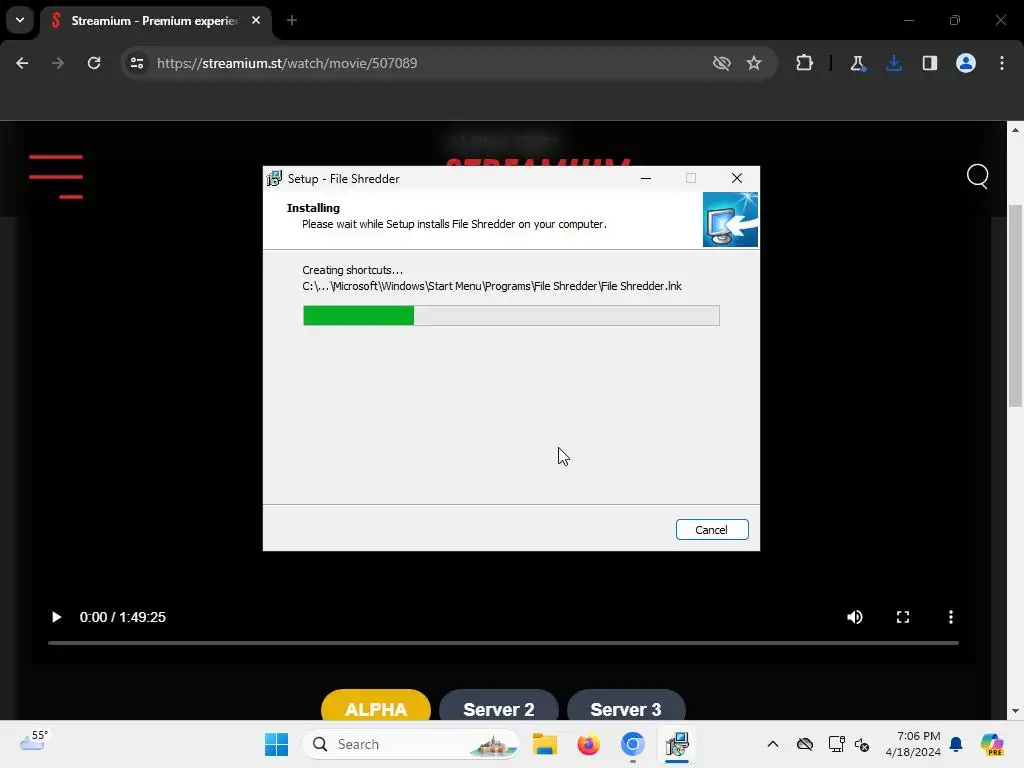This screenshot has height=768, width=1024.
Task: Mute the video volume
Action: coord(855,617)
